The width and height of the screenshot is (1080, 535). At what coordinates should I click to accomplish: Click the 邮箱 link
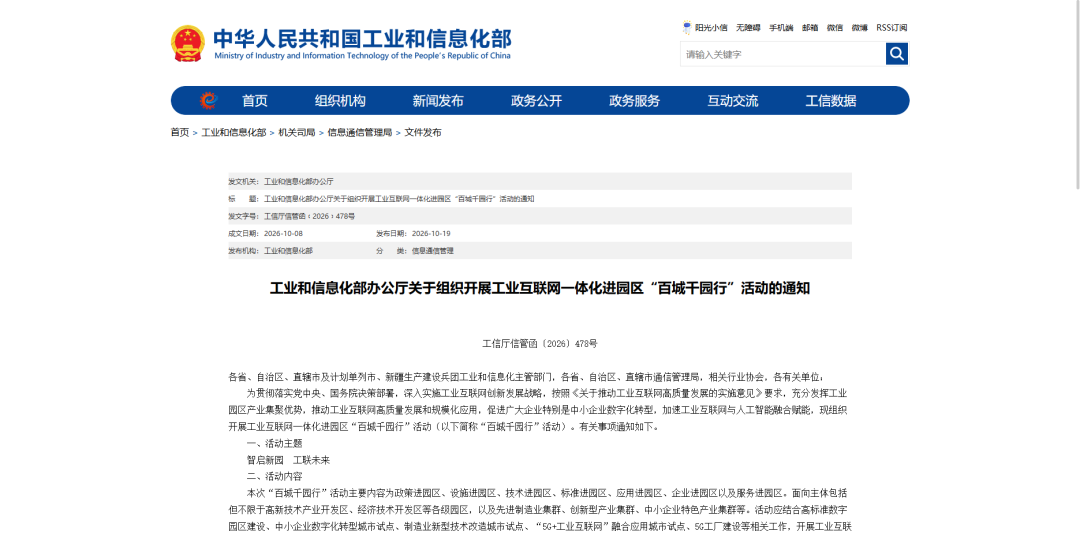810,28
